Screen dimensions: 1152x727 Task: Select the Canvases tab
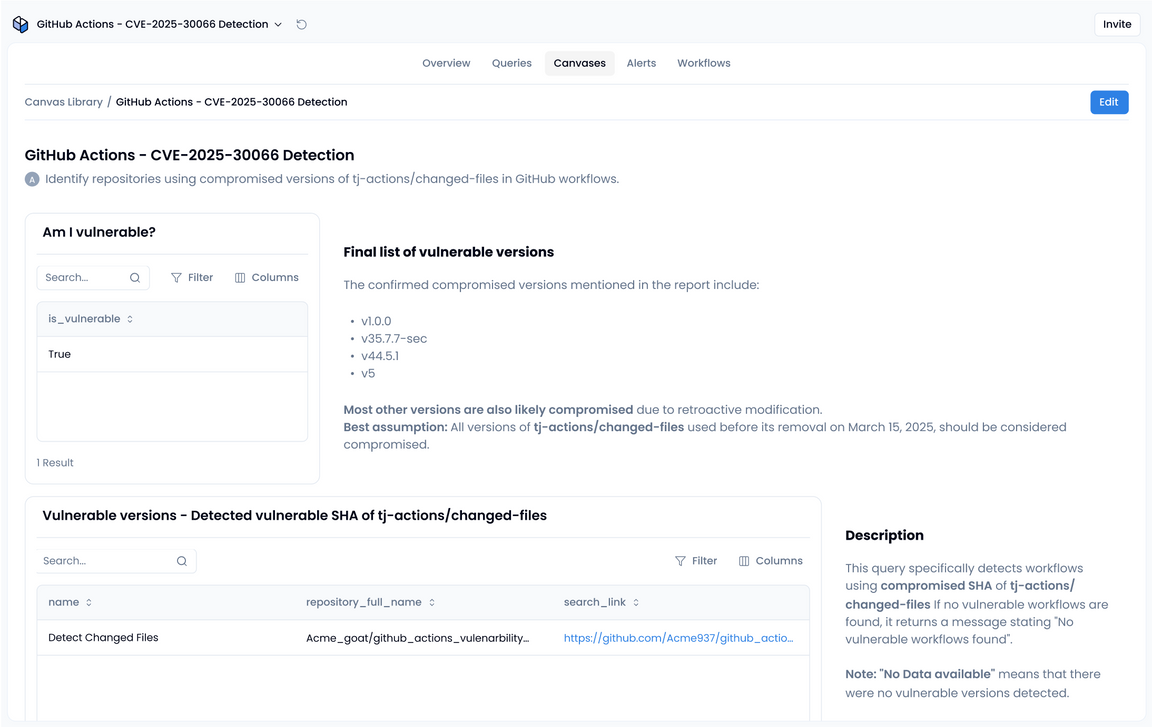pos(580,63)
